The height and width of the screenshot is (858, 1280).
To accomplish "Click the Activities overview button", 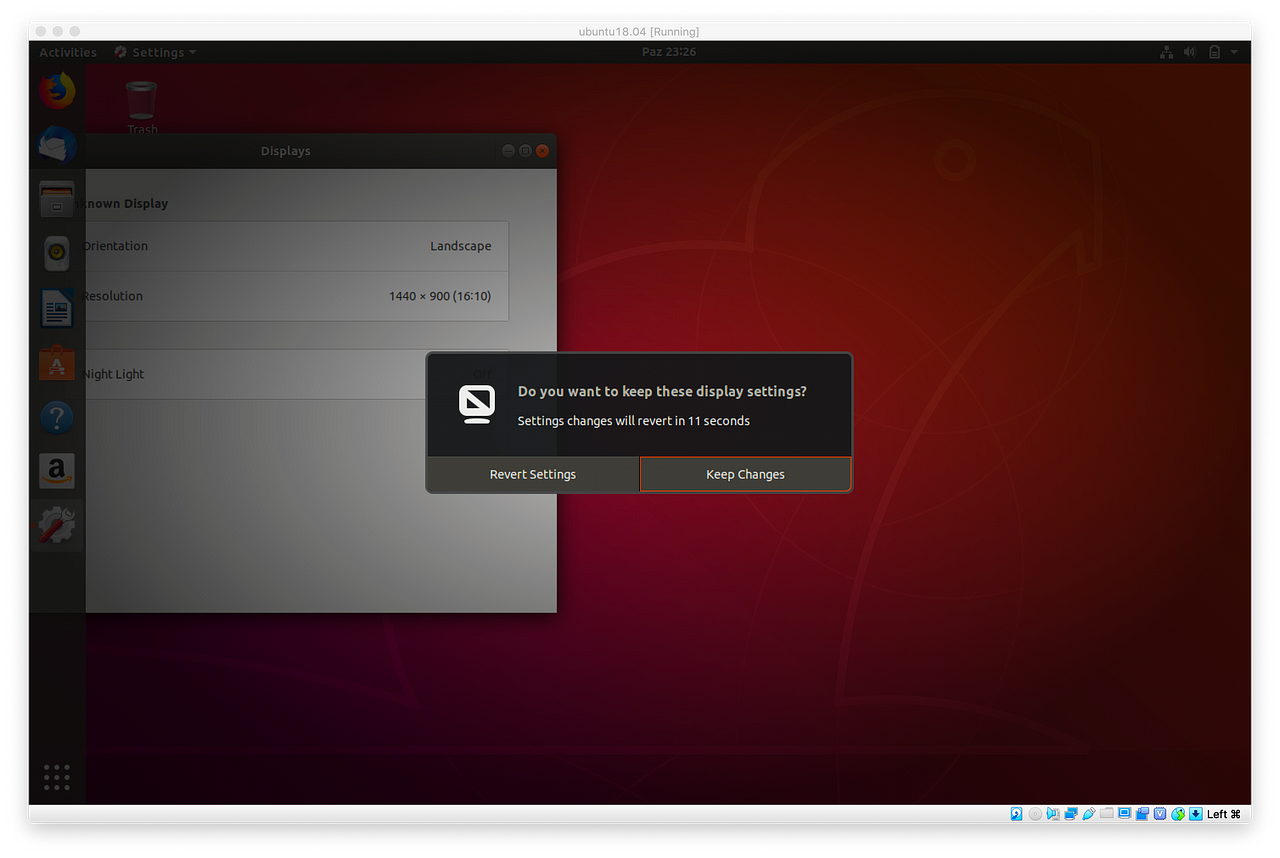I will 68,52.
